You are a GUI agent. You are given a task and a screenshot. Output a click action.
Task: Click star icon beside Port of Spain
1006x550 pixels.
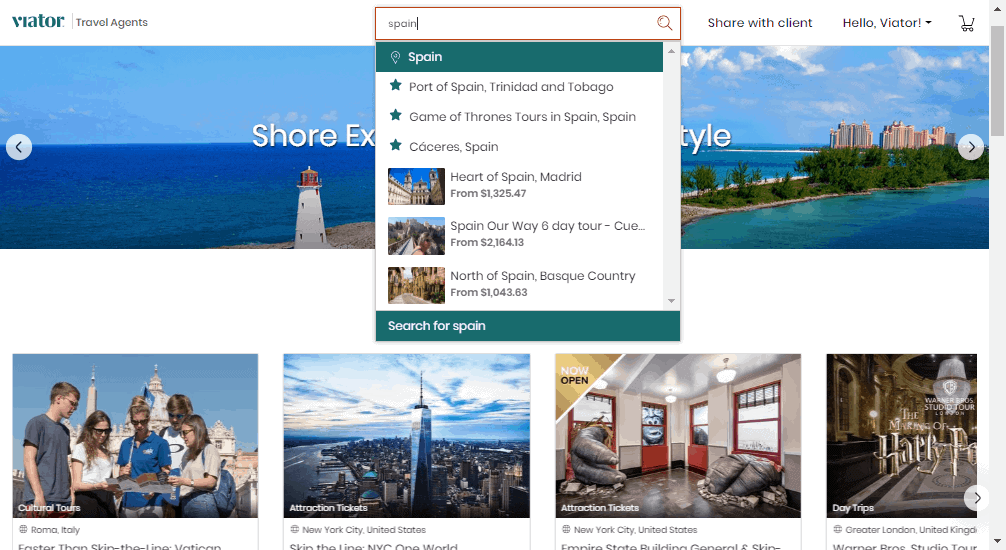396,85
